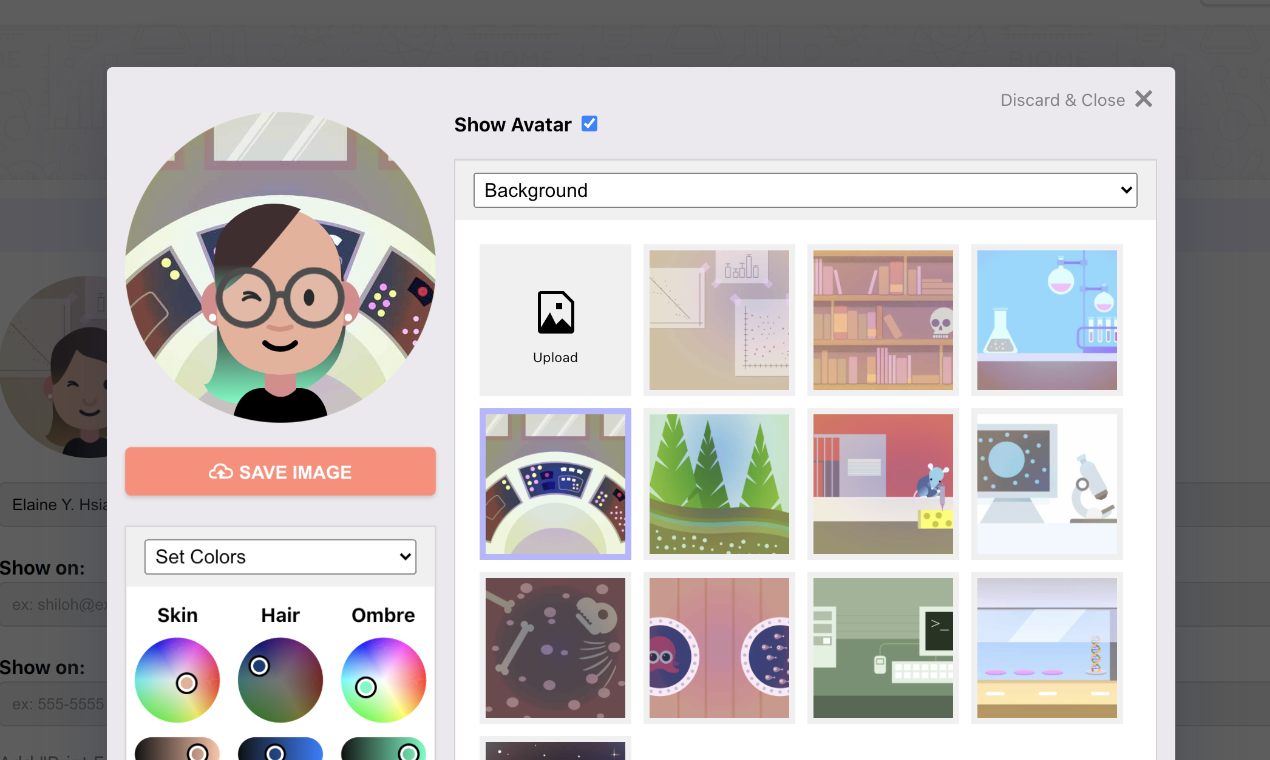The image size is (1270, 760).
Task: Click the phone field with 555-5555 placeholder
Action: click(x=53, y=705)
